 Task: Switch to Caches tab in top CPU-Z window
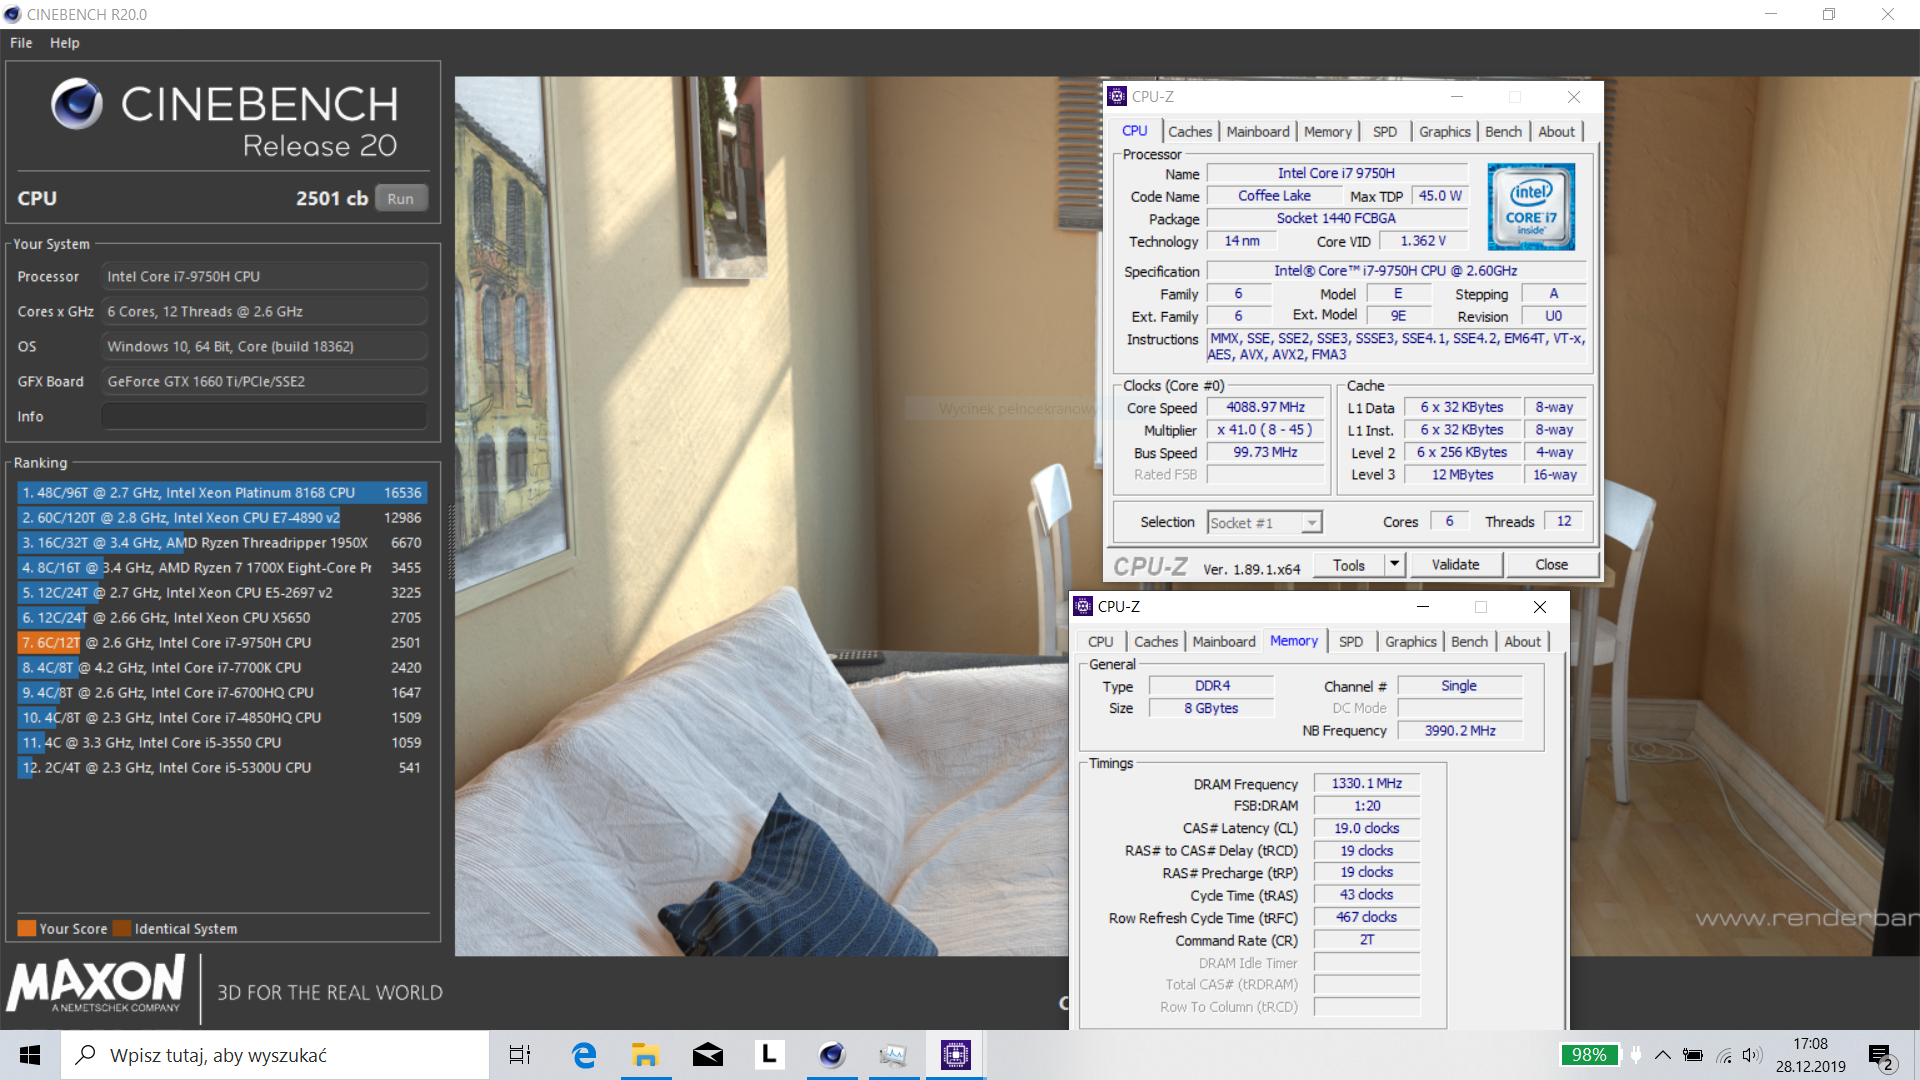(1190, 131)
